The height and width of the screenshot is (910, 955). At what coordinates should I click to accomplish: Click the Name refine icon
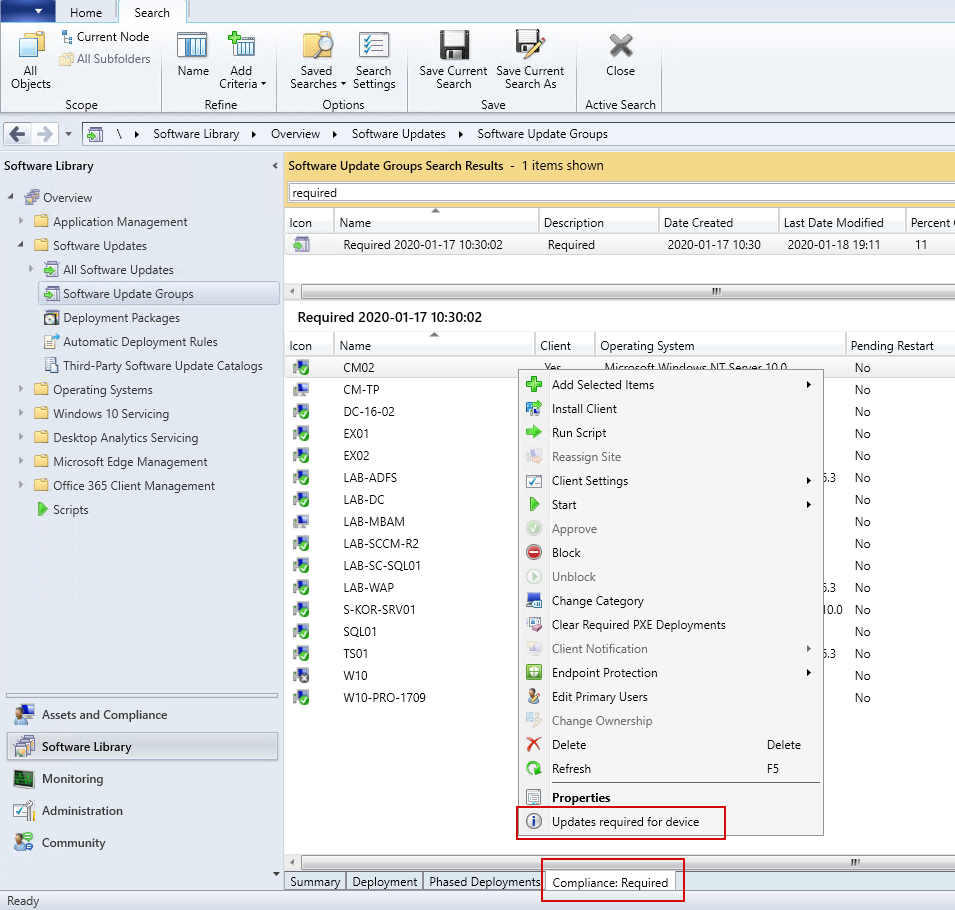point(193,55)
